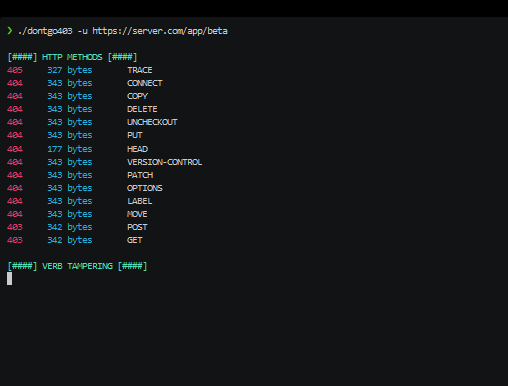The image size is (508, 386).
Task: Select the CONNECT method name
Action: [x=145, y=83]
